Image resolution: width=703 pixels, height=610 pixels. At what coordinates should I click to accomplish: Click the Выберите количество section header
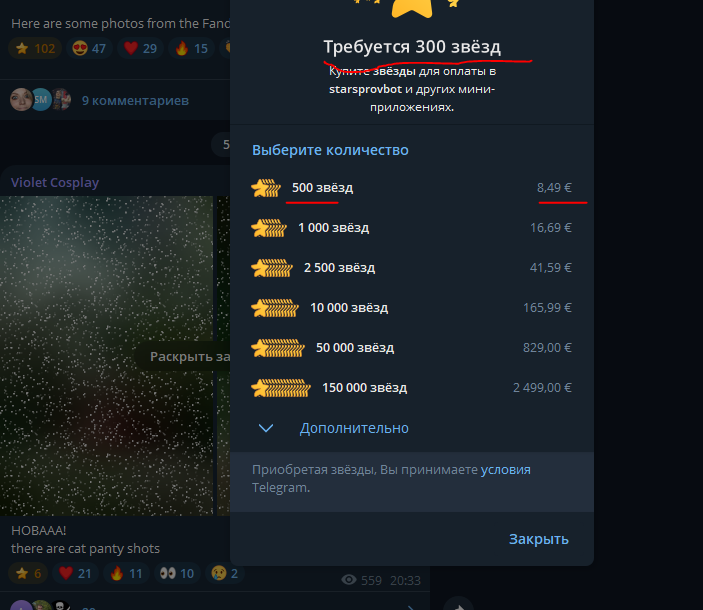330,150
